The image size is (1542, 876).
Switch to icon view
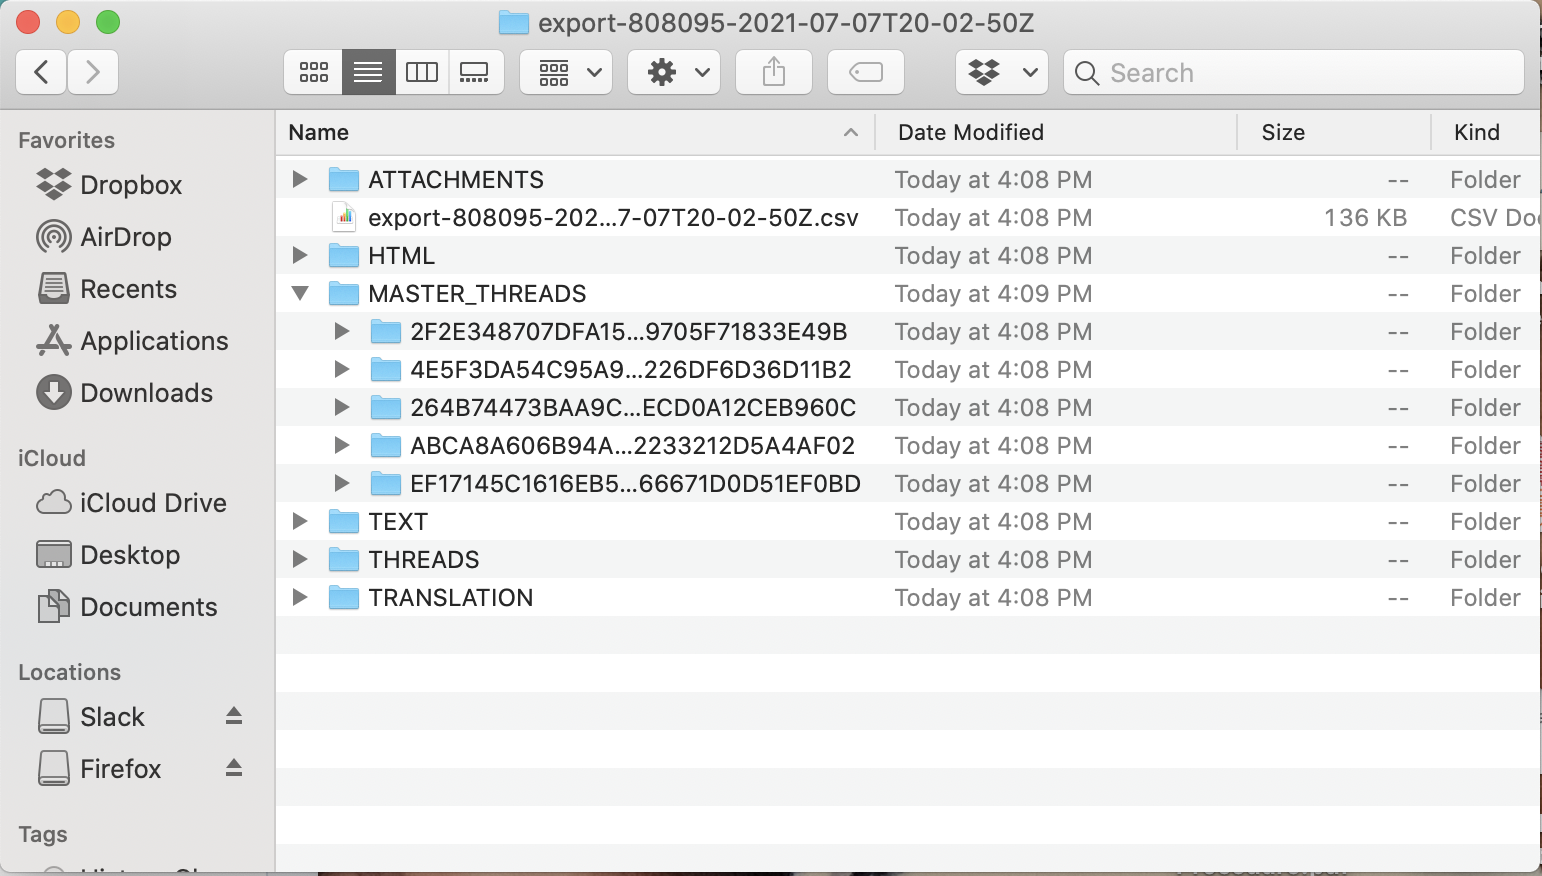click(314, 72)
